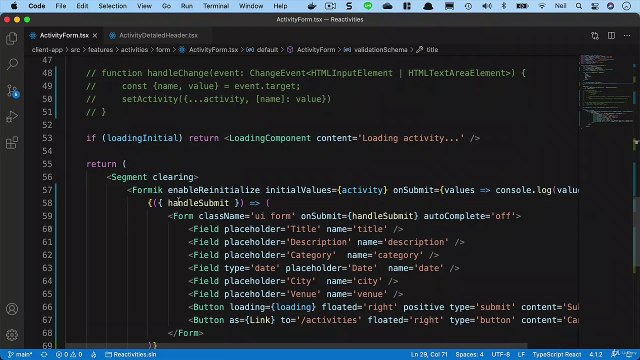Screen dimensions: 640x360
Task: Open the Apple menu
Action: 14,6
